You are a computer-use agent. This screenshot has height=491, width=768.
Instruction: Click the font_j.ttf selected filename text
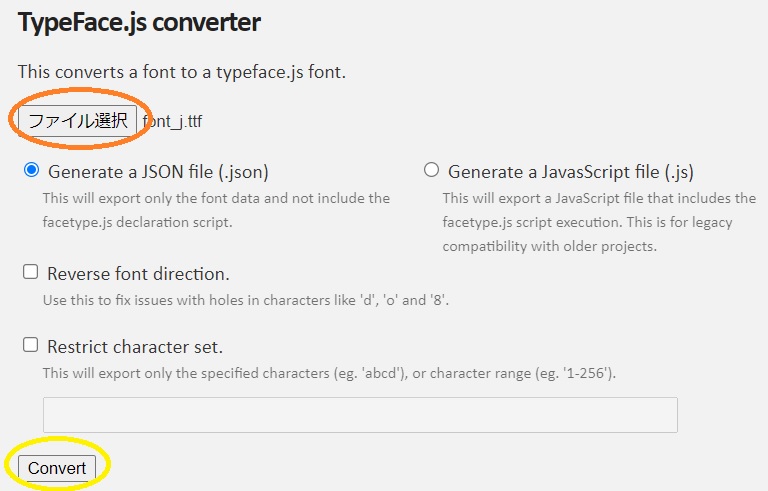click(173, 122)
